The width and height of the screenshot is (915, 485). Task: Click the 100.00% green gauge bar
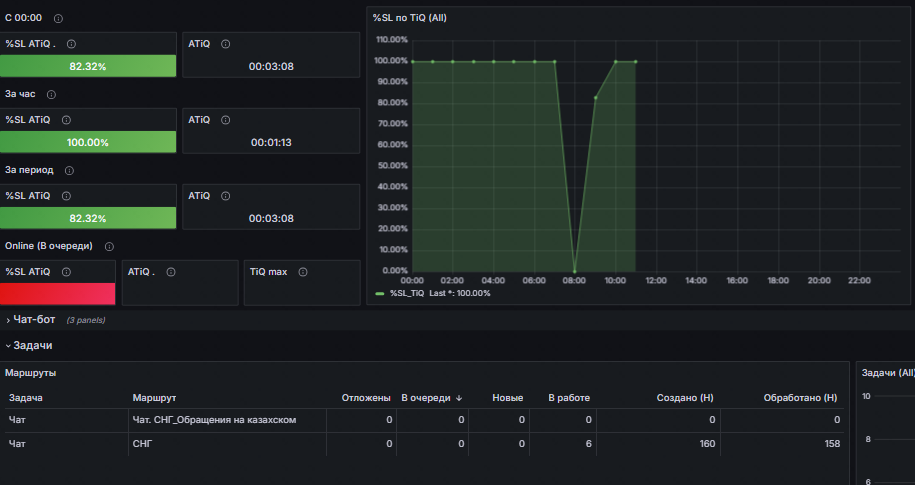pos(88,142)
